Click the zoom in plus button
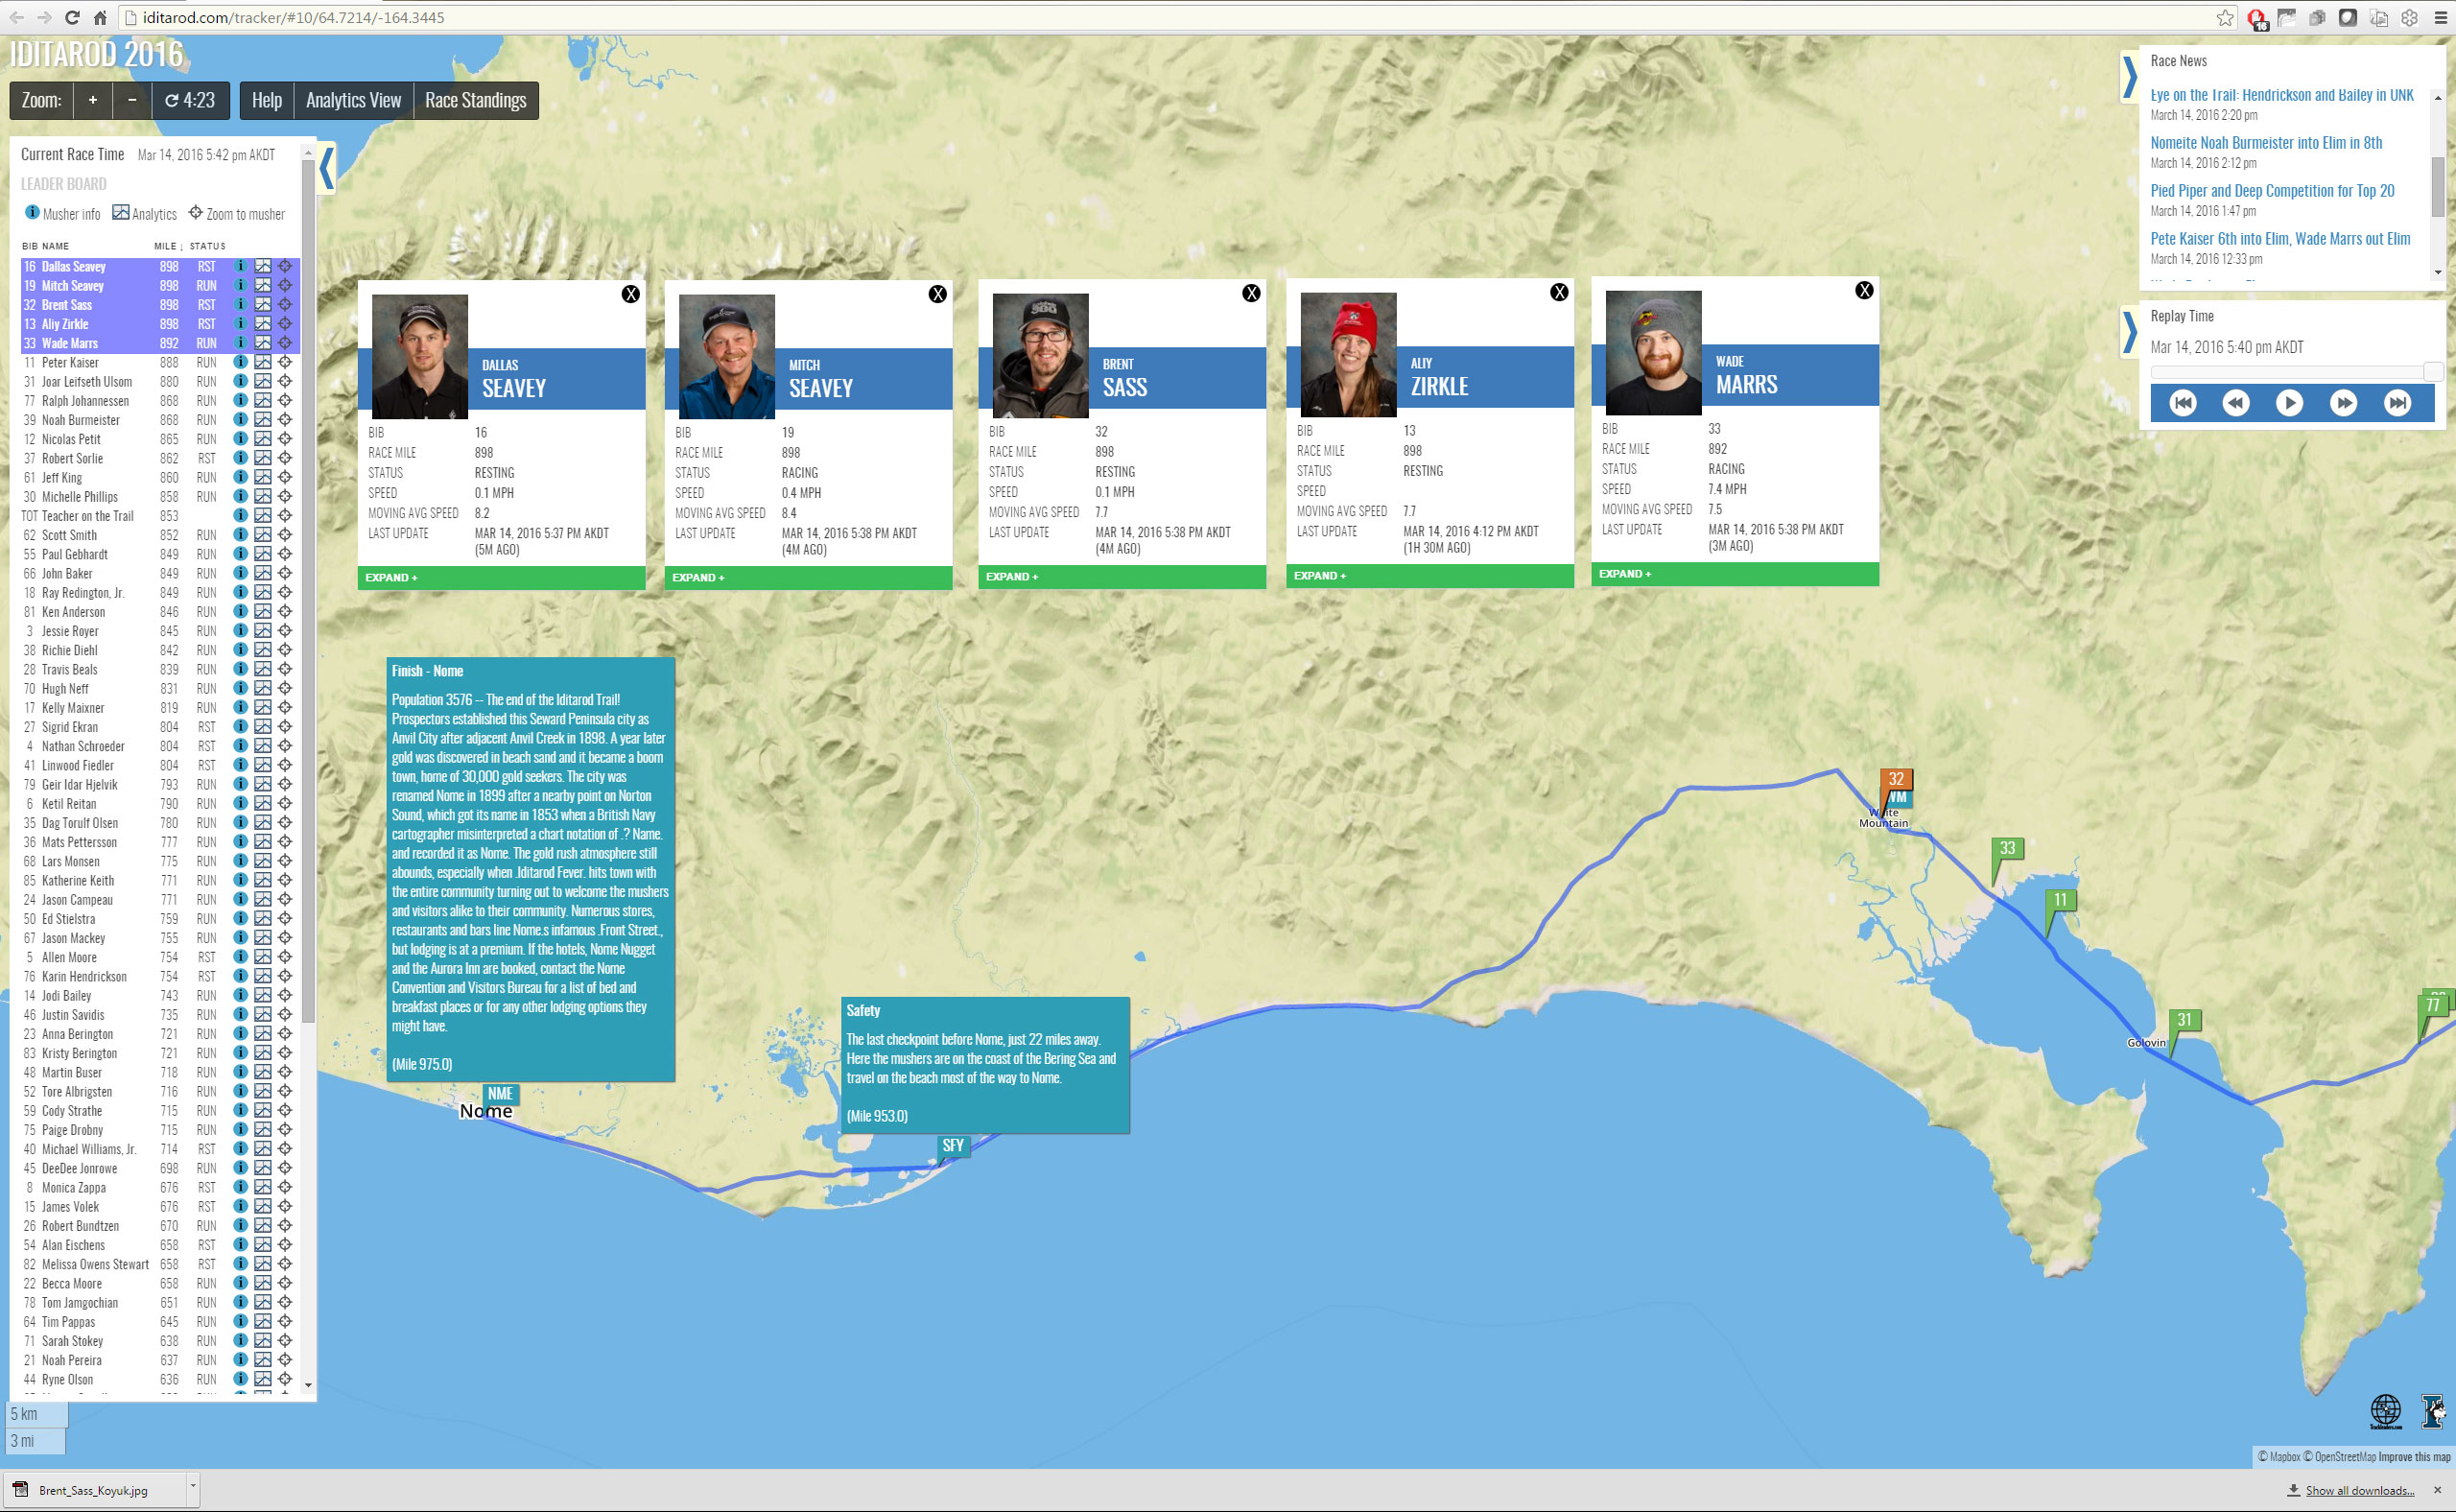Viewport: 2456px width, 1512px height. (x=93, y=100)
